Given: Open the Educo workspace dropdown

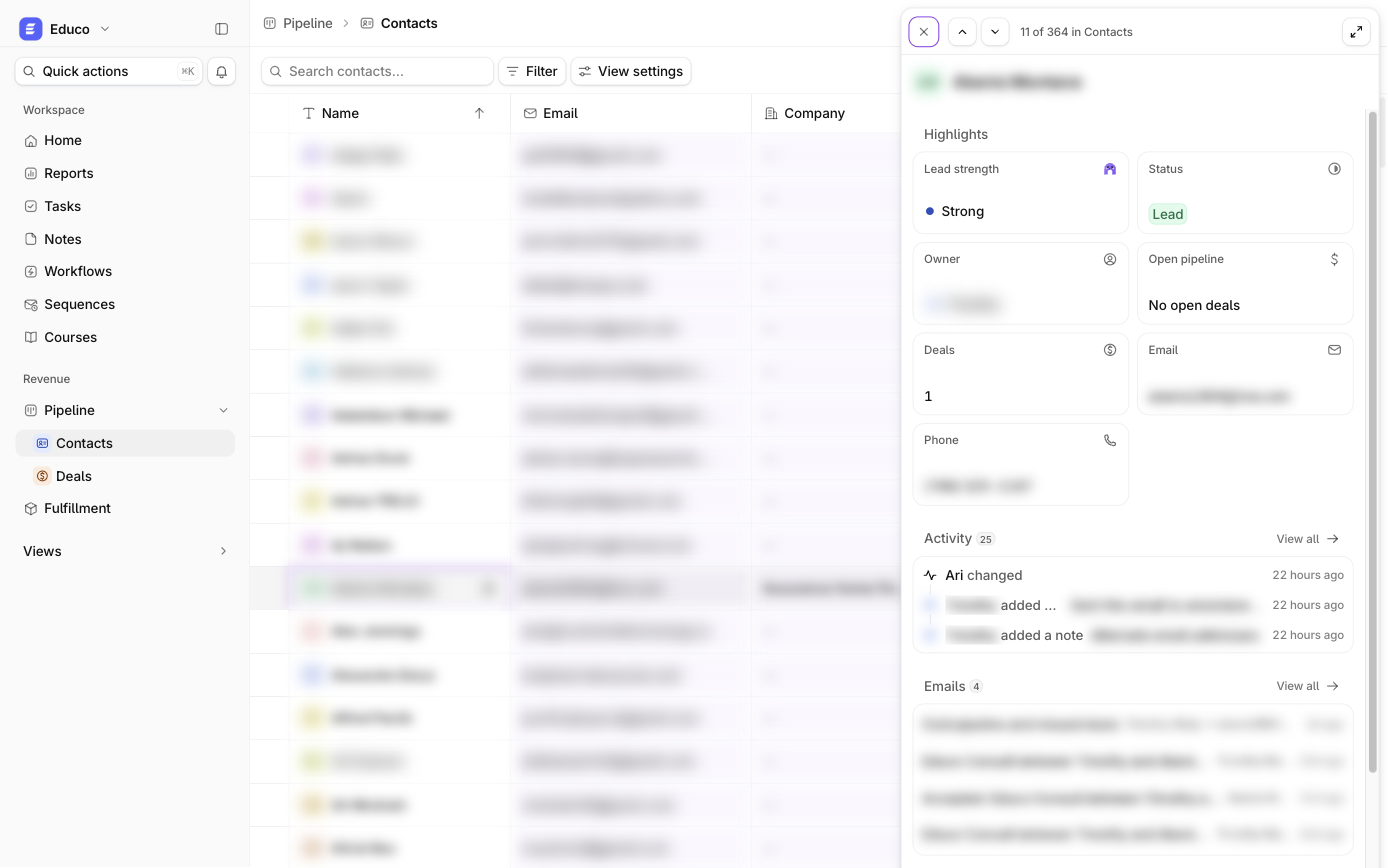Looking at the screenshot, I should click(x=66, y=29).
